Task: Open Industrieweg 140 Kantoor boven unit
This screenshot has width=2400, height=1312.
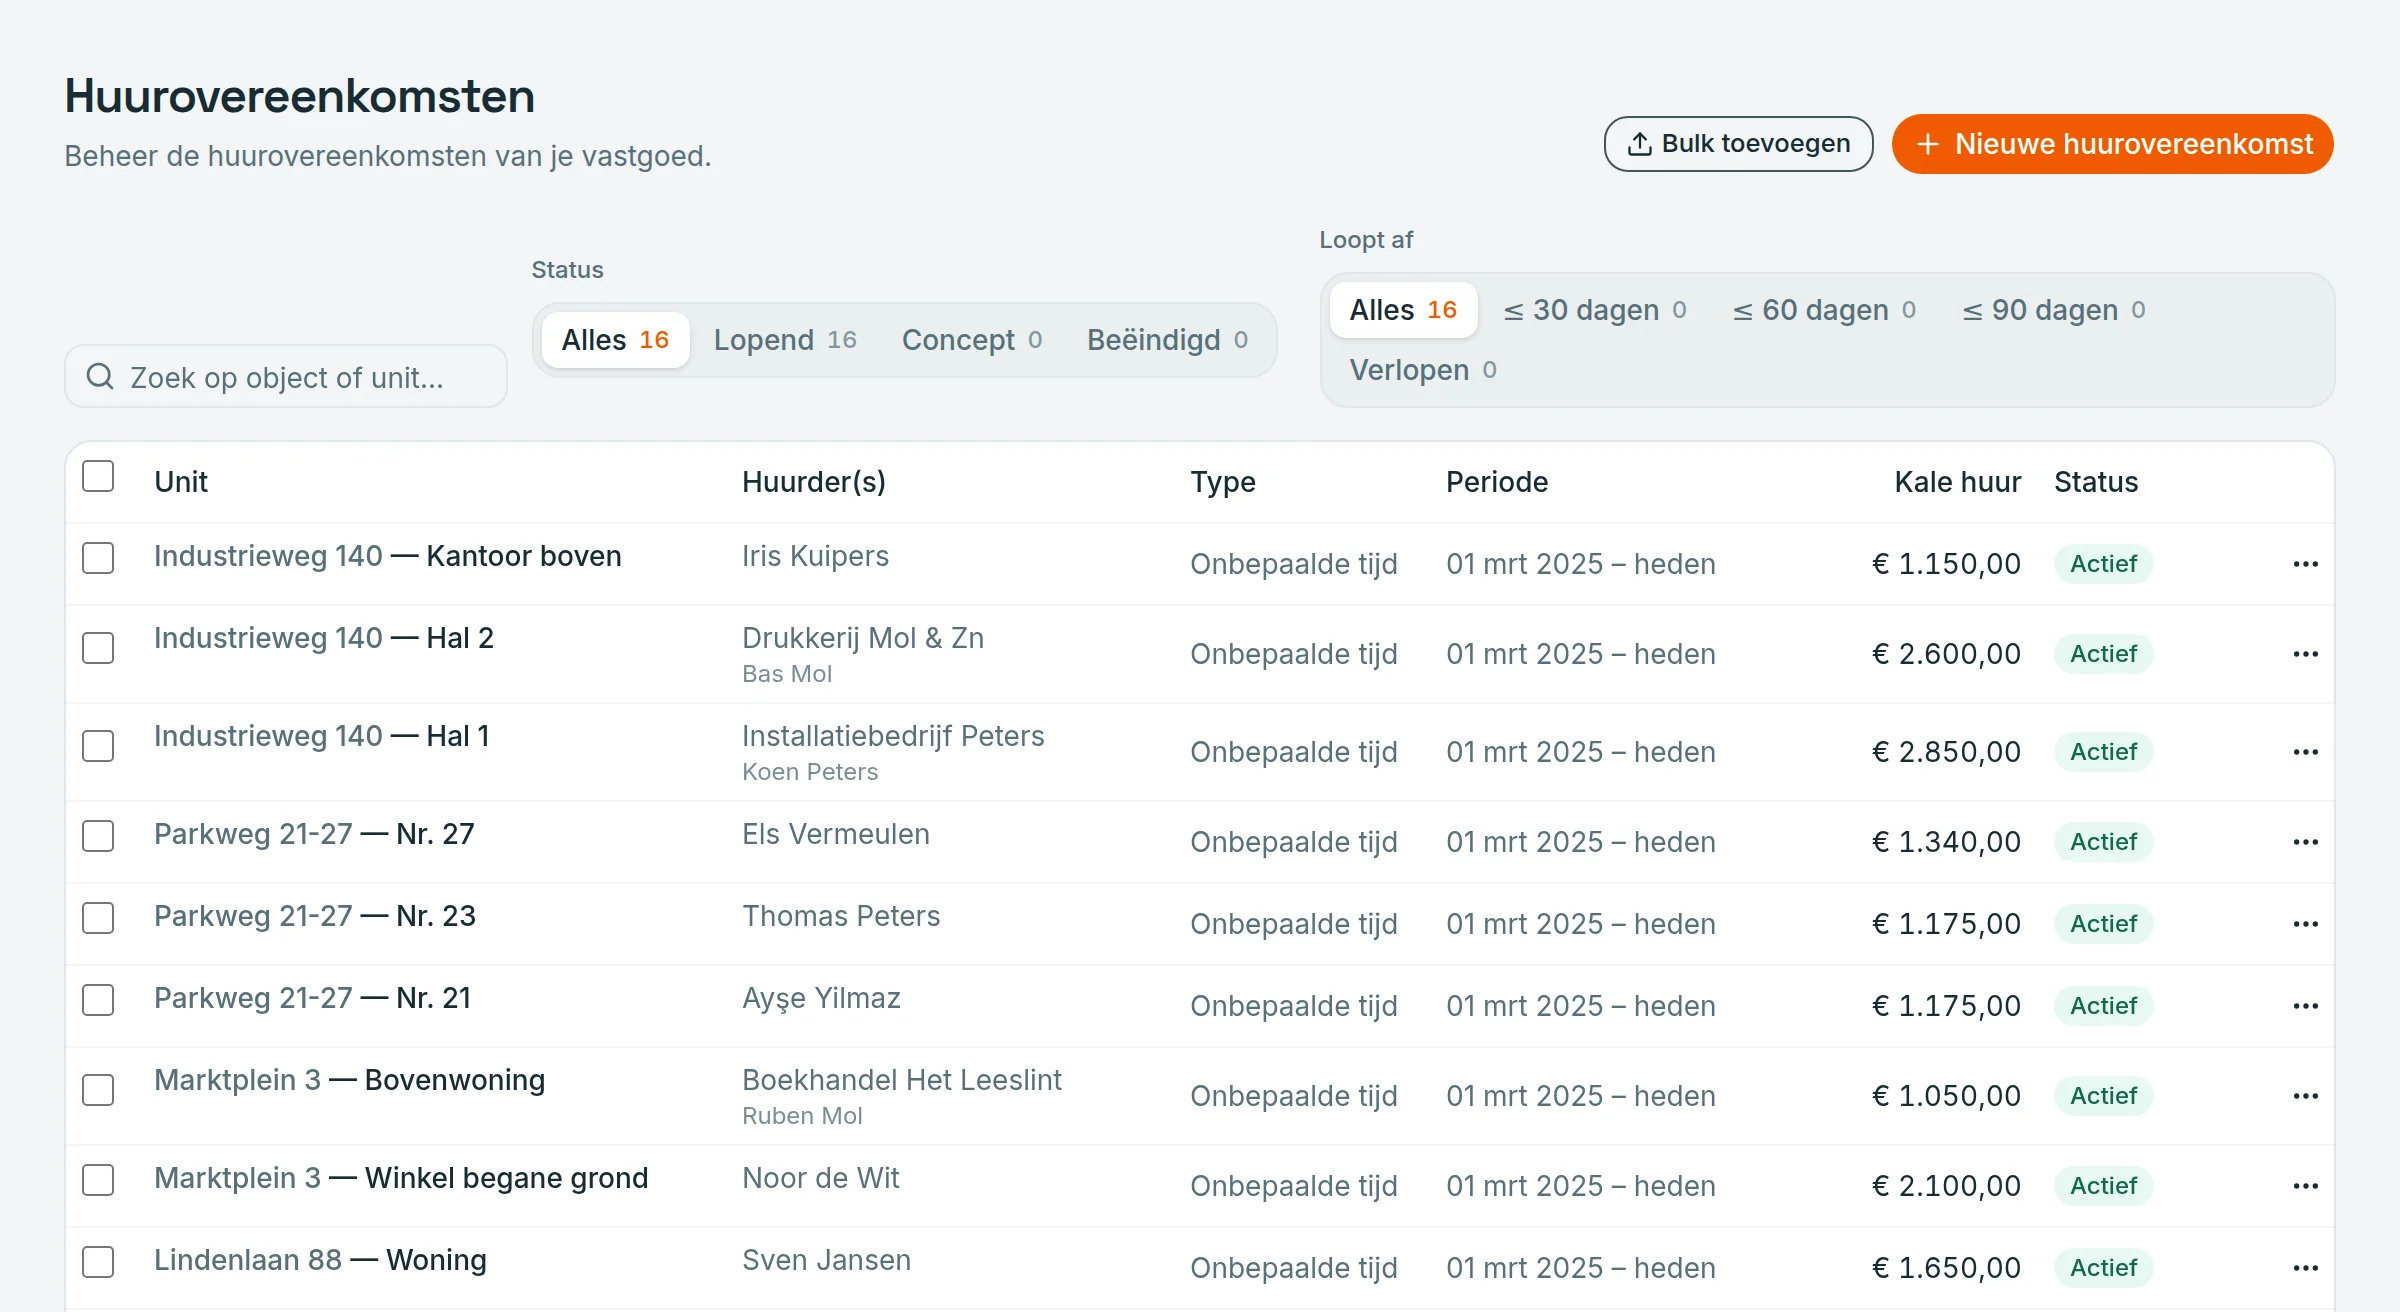Action: (388, 556)
